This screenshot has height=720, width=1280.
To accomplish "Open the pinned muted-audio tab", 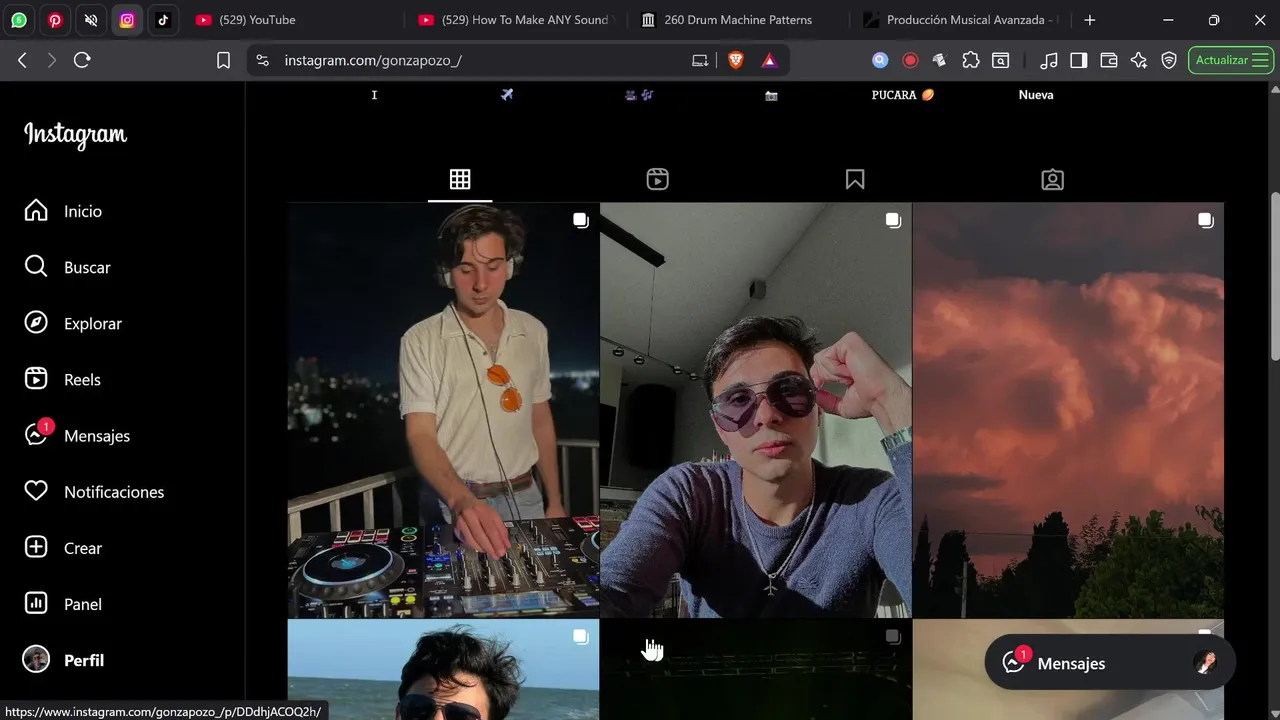I will click(91, 20).
